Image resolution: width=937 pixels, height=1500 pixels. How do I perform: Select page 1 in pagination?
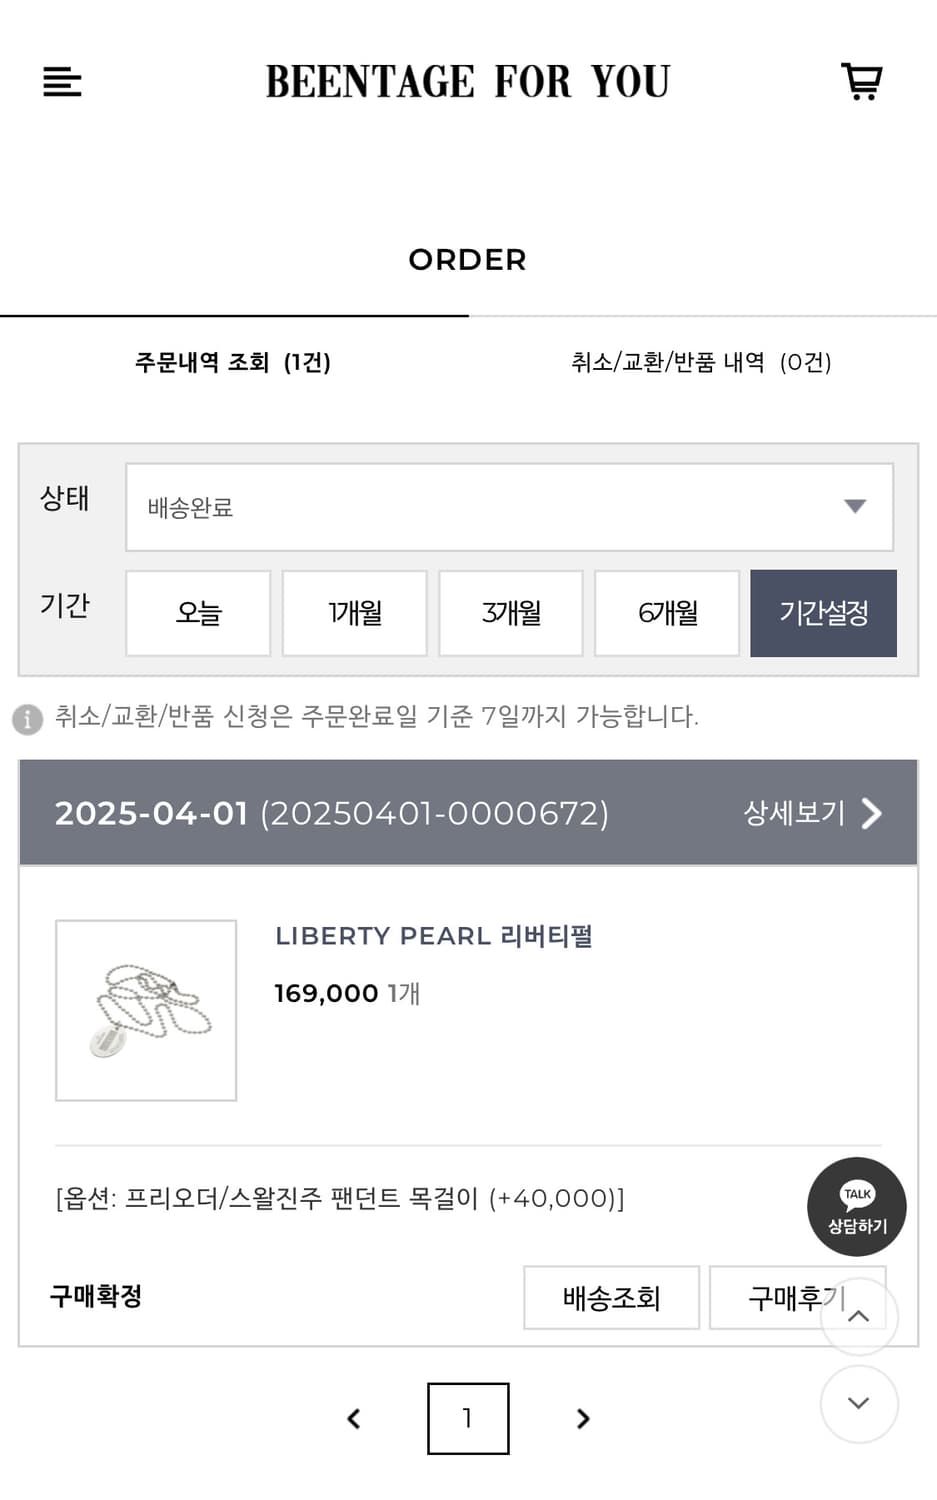pyautogui.click(x=467, y=1419)
